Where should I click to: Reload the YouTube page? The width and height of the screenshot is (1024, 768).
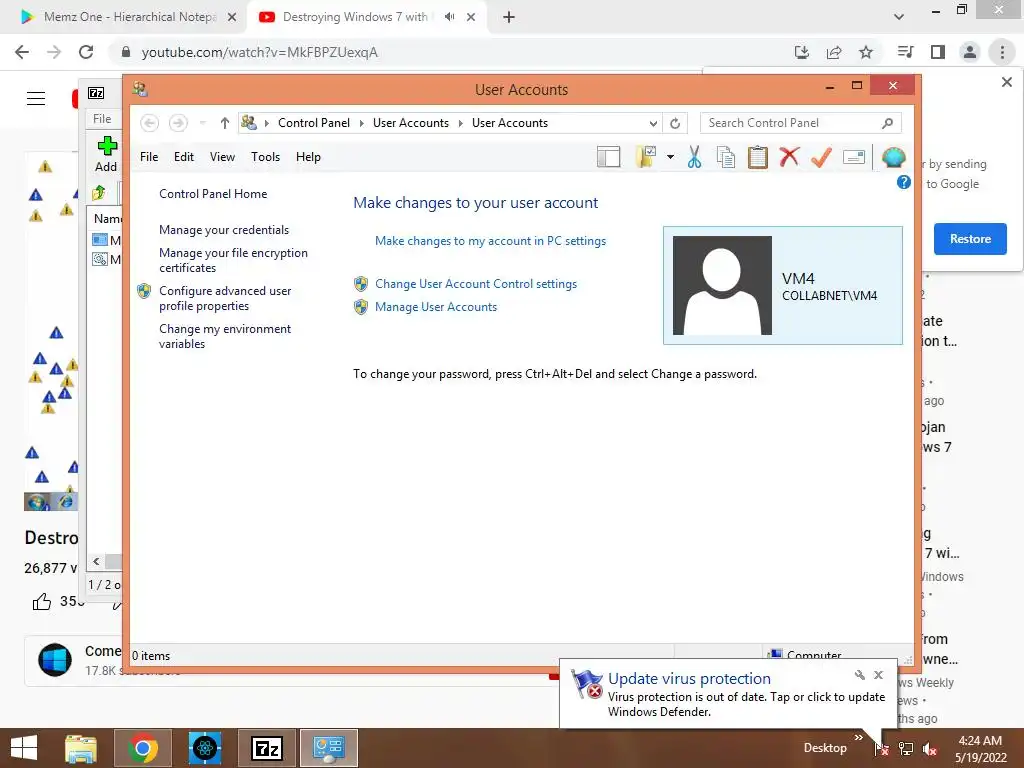coord(86,52)
